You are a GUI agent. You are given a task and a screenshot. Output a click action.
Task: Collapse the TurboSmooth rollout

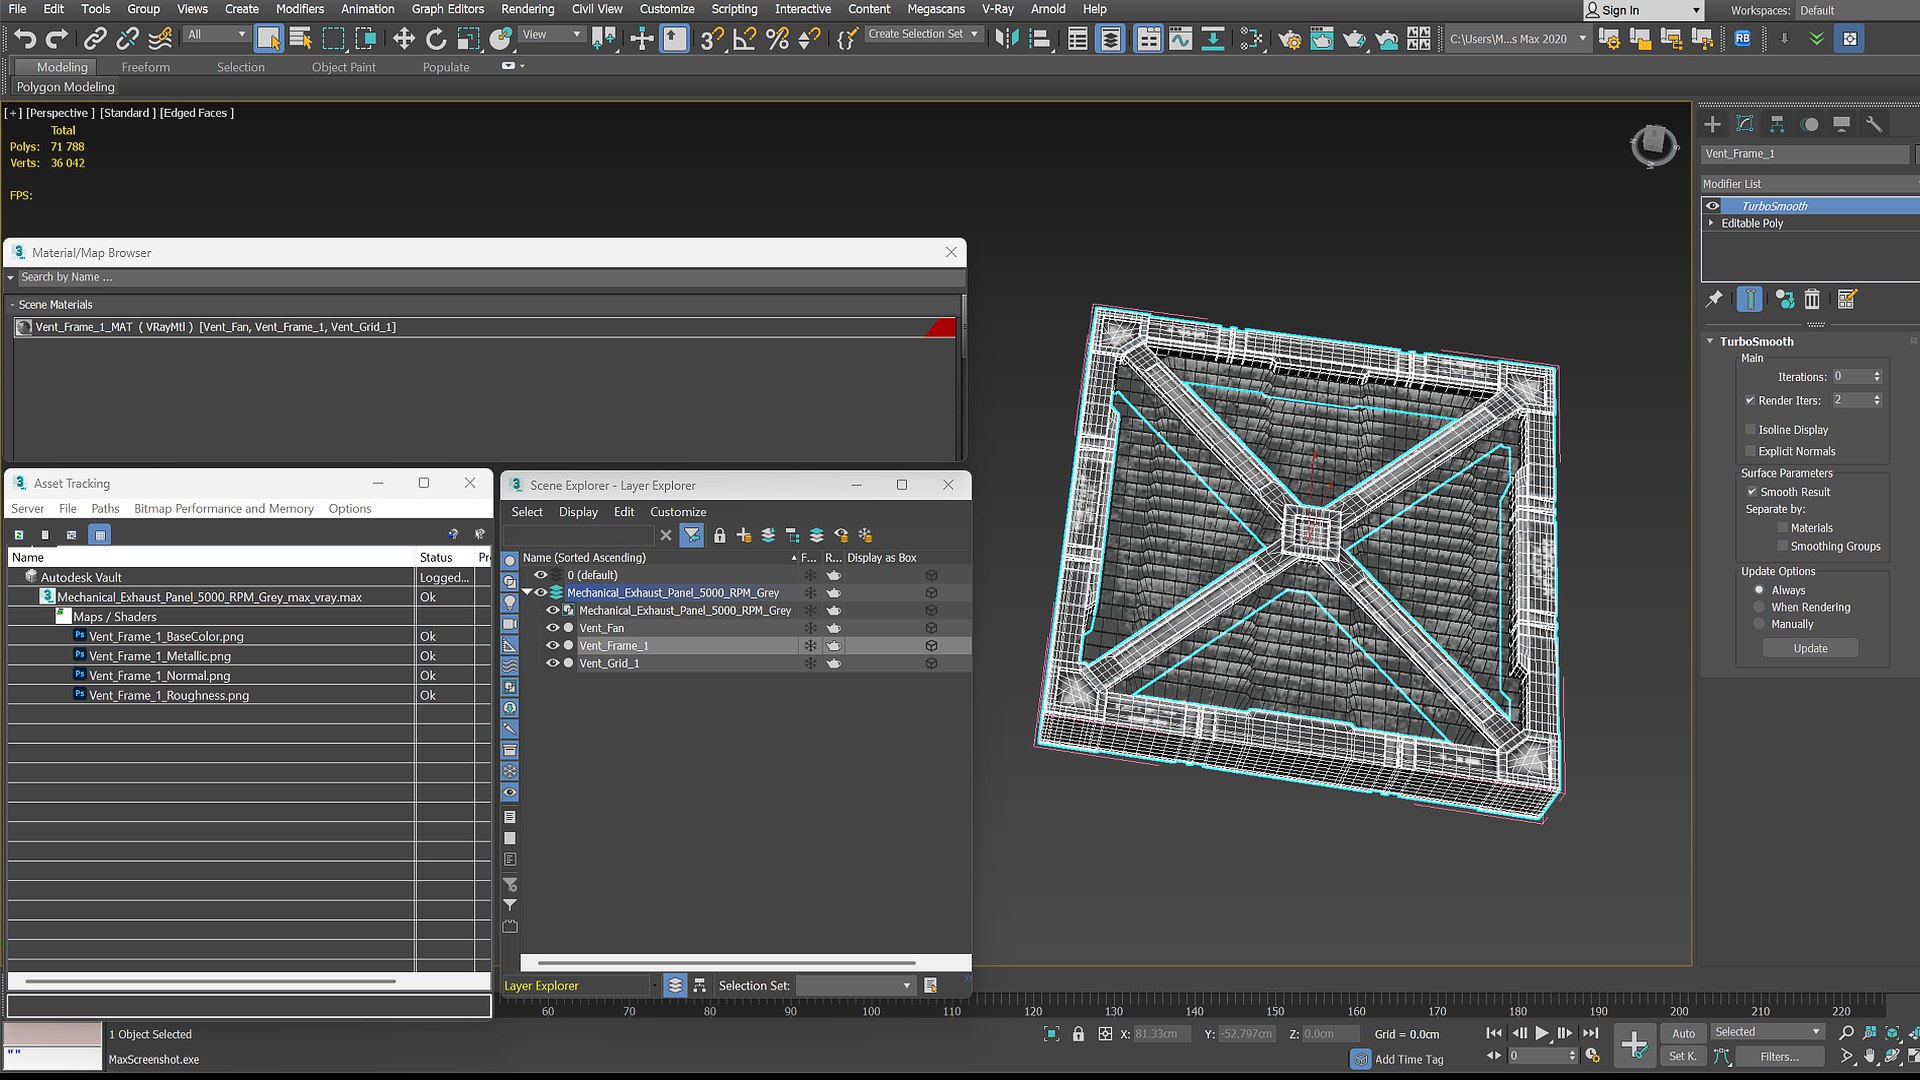point(1711,342)
